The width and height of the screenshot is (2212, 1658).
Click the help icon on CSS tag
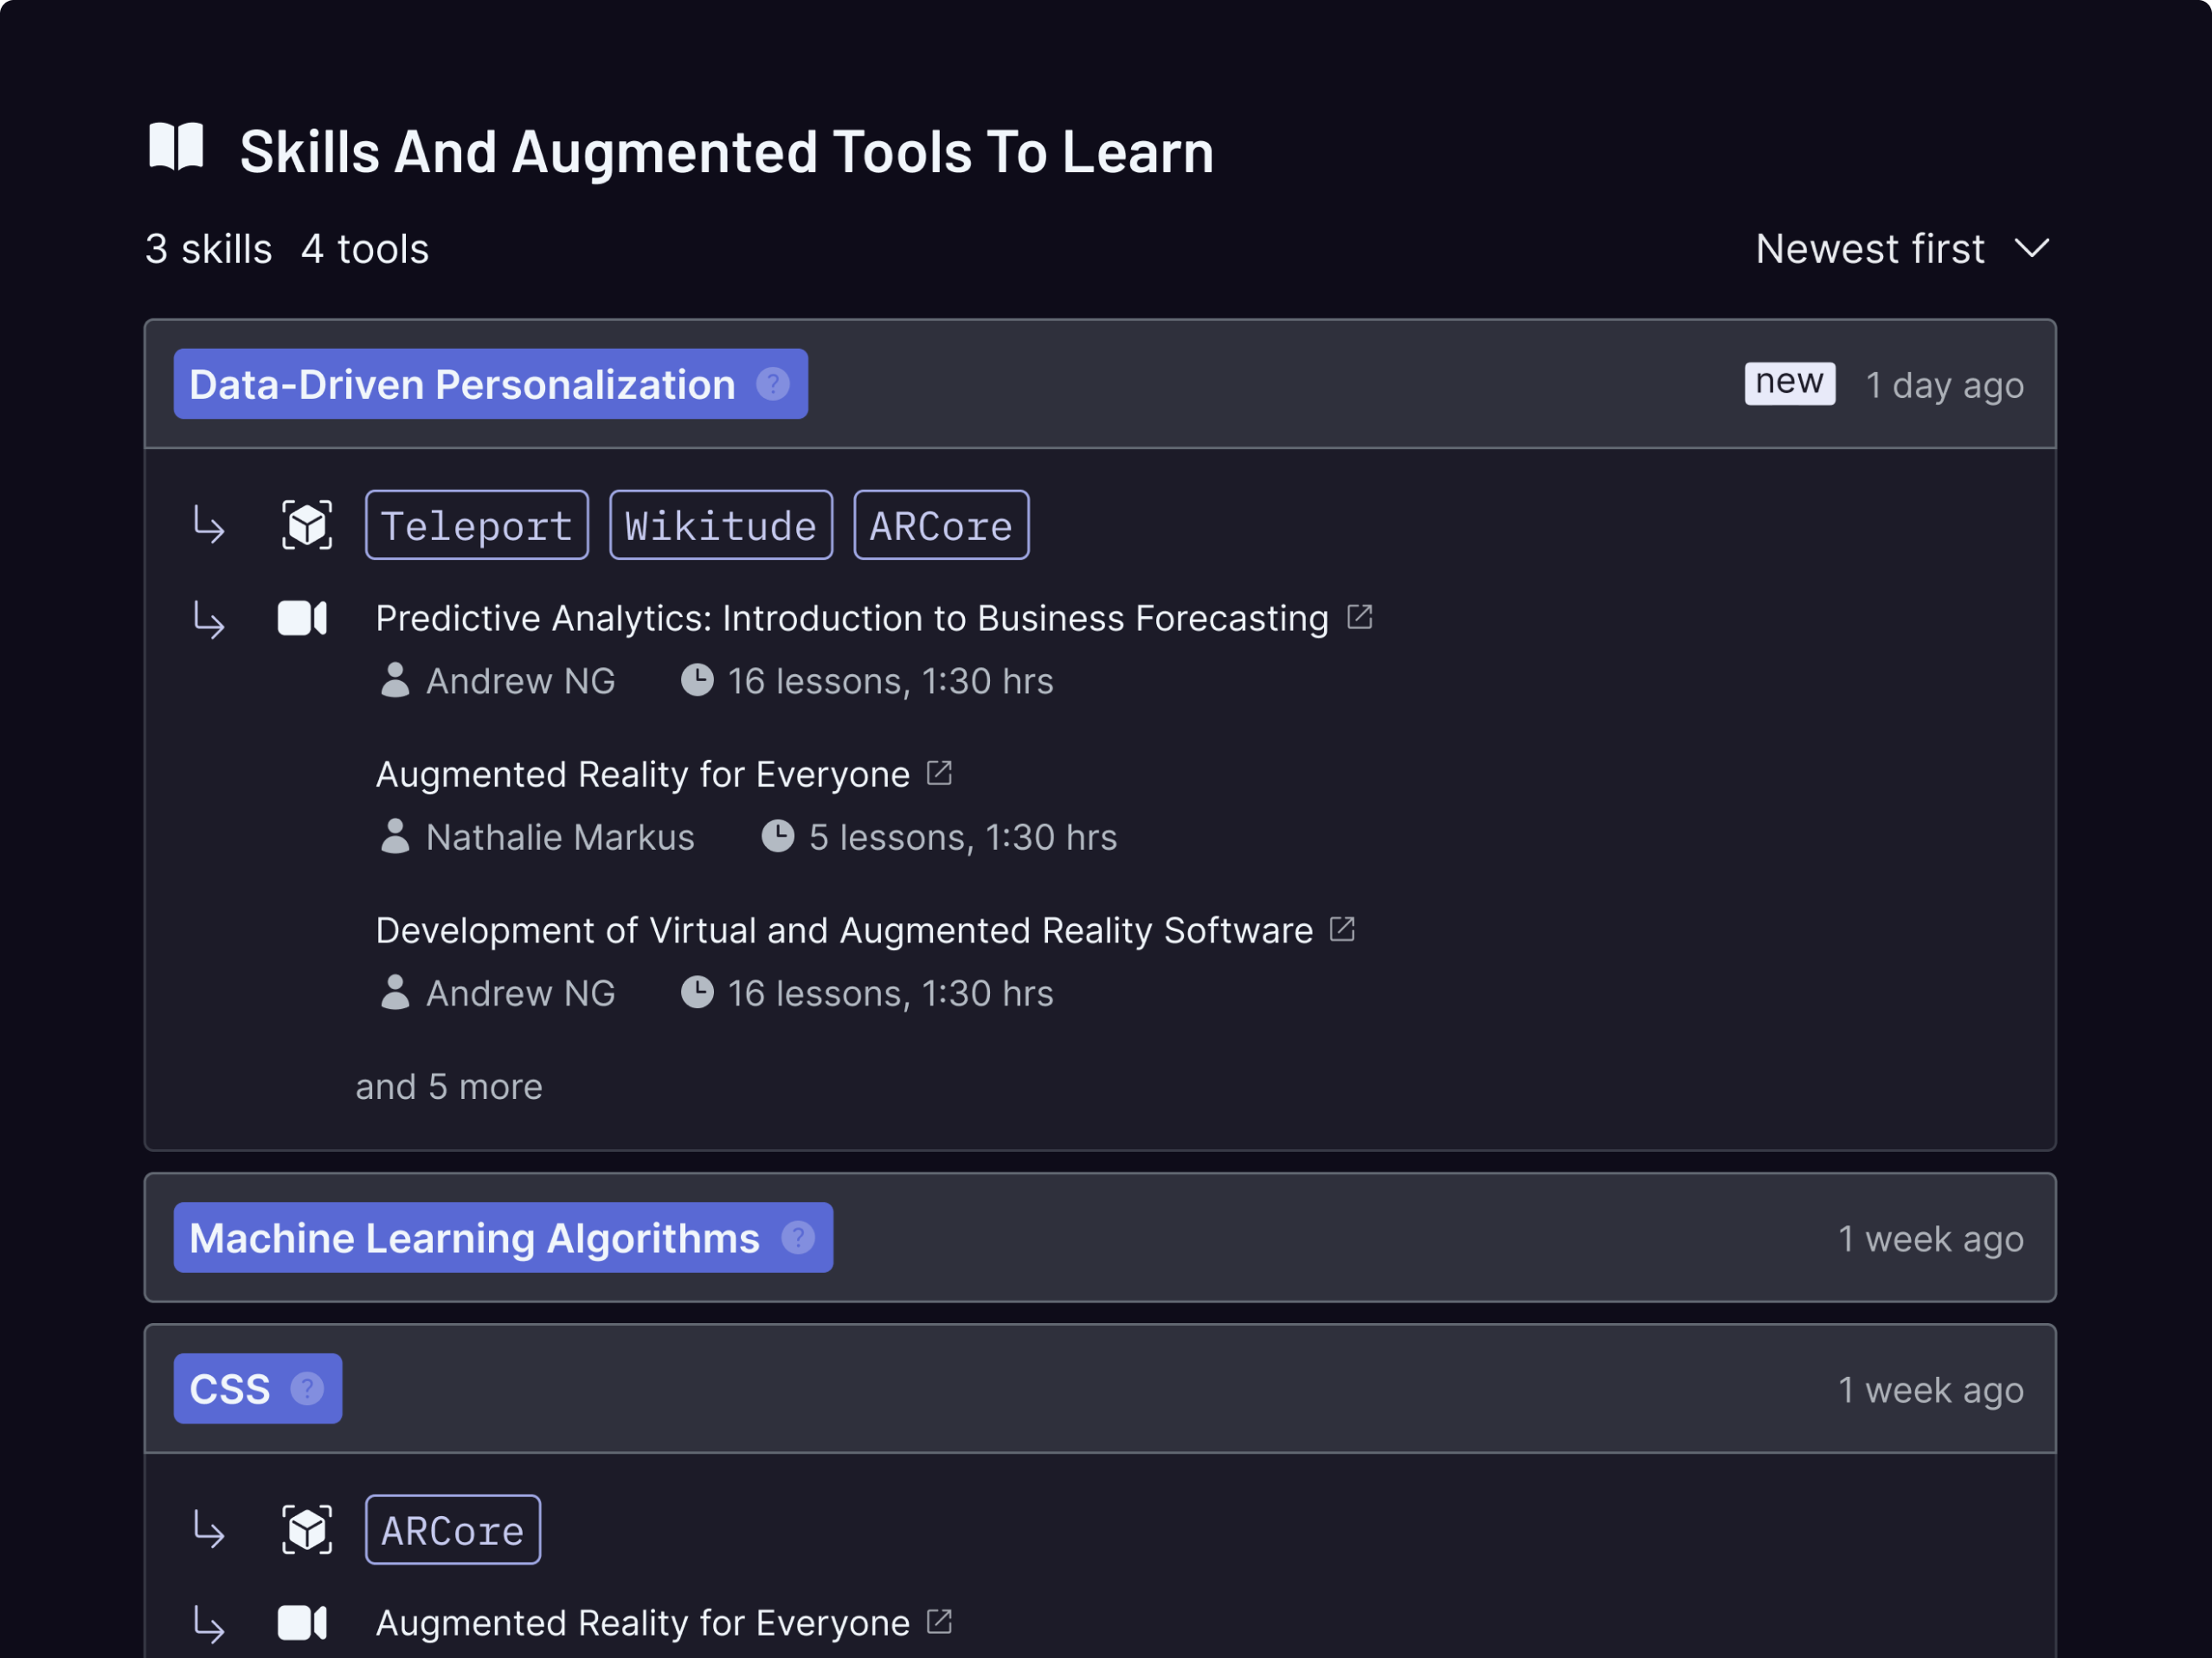click(307, 1389)
